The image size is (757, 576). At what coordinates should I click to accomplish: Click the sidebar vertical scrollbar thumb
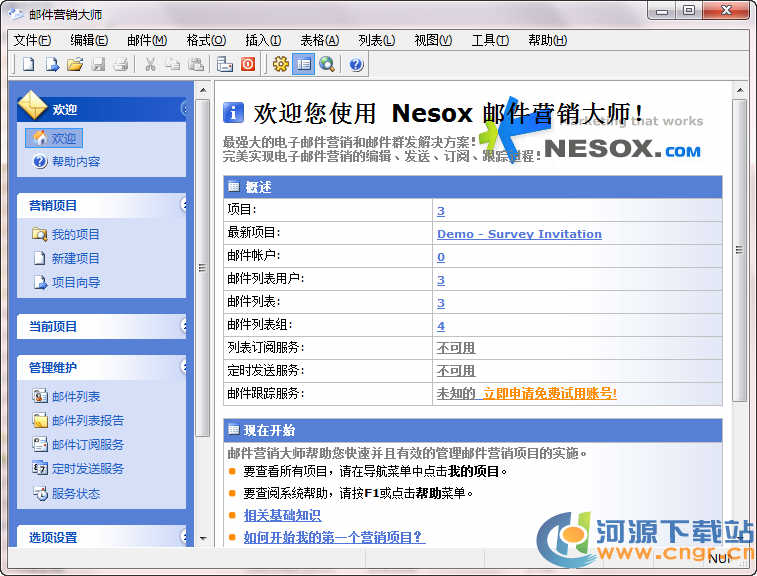click(203, 268)
